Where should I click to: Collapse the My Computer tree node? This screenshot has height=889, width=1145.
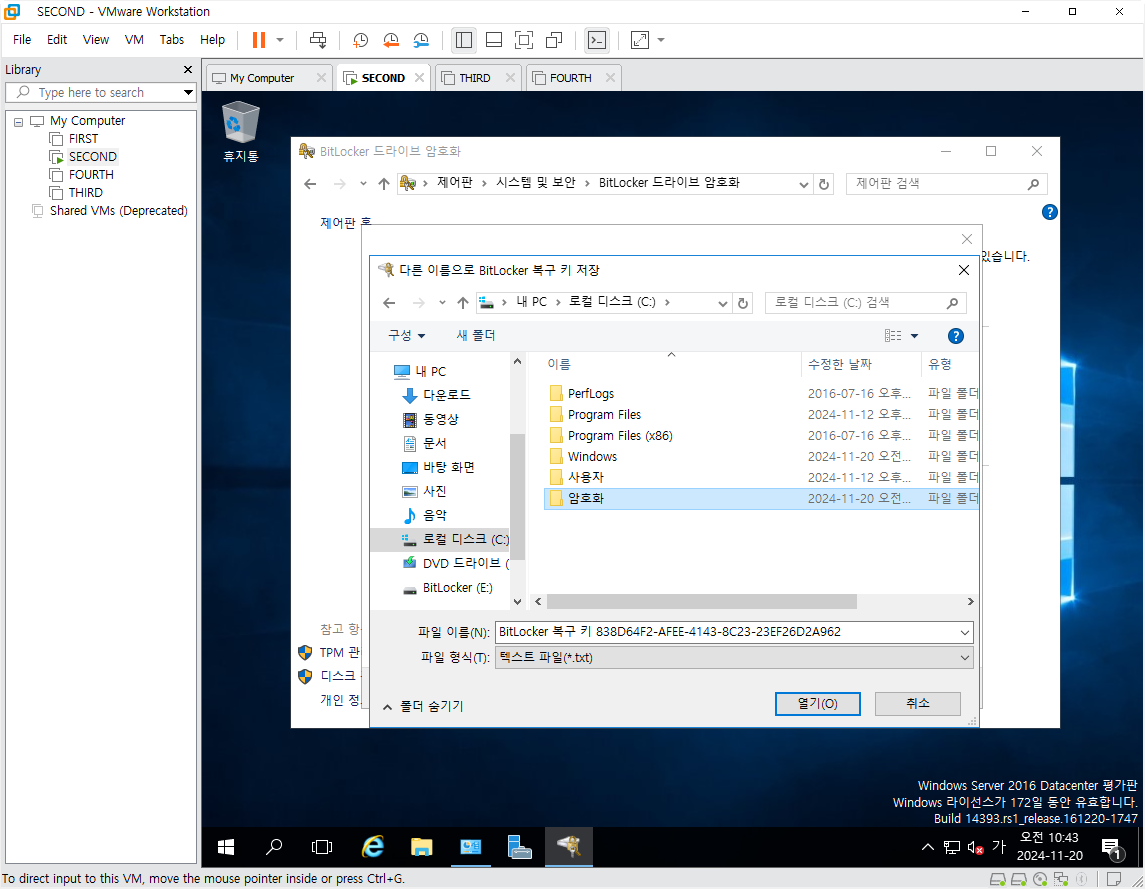(18, 121)
